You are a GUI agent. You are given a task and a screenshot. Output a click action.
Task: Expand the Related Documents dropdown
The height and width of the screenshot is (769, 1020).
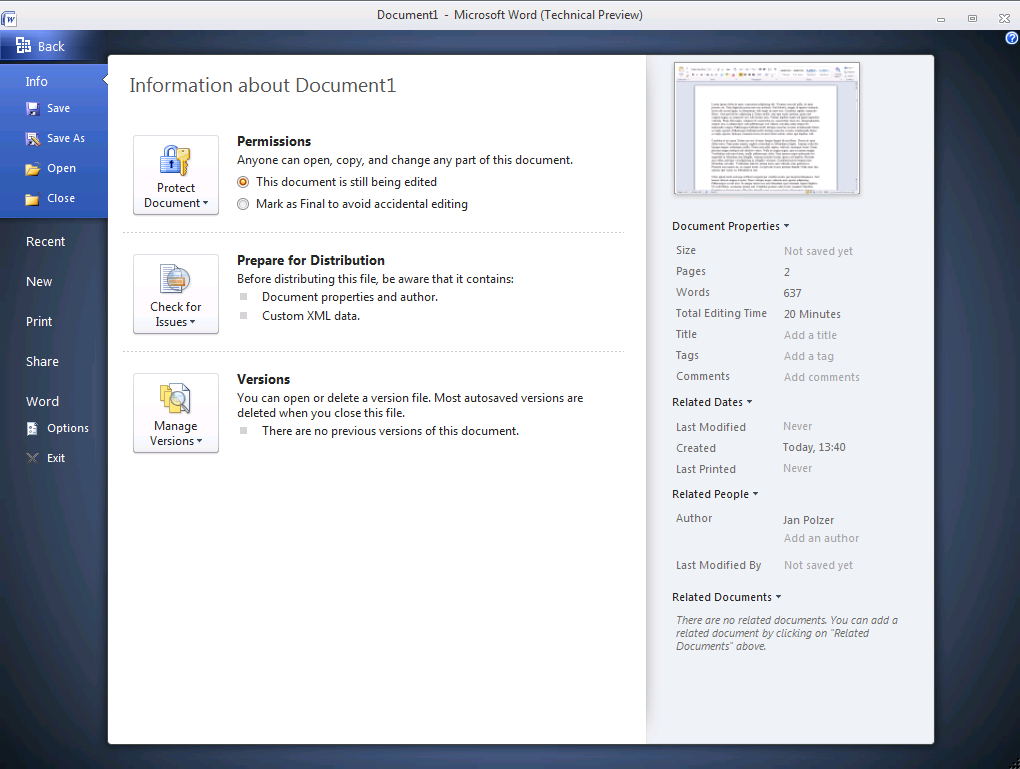point(727,597)
